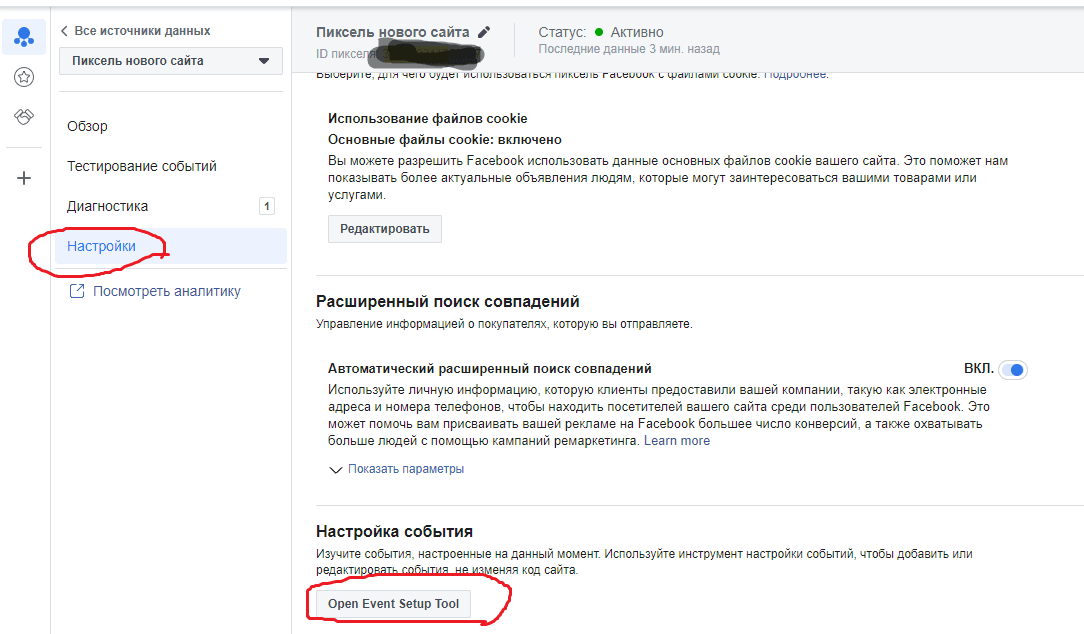The width and height of the screenshot is (1084, 634).
Task: Click the Подробнее link at top
Action: coord(794,74)
